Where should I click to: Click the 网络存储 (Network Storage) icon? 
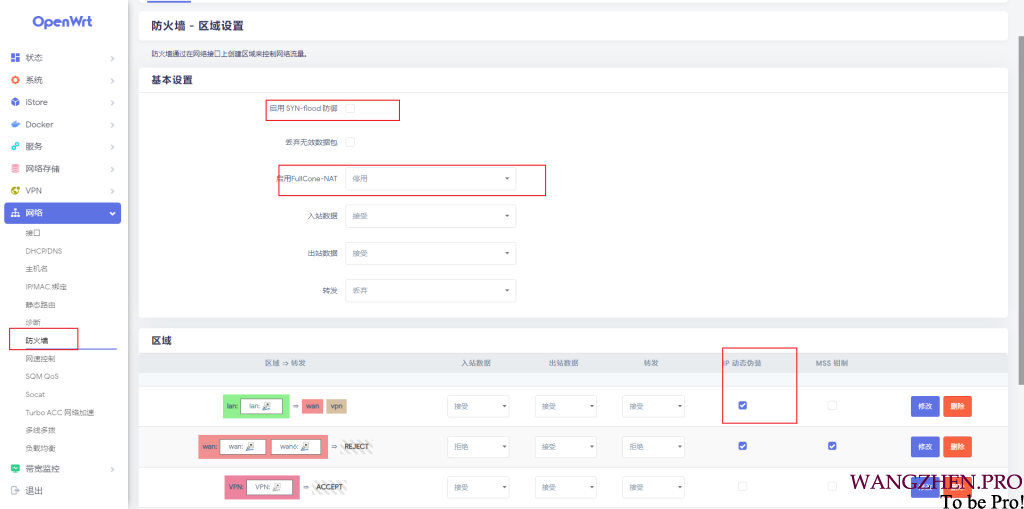(x=15, y=168)
